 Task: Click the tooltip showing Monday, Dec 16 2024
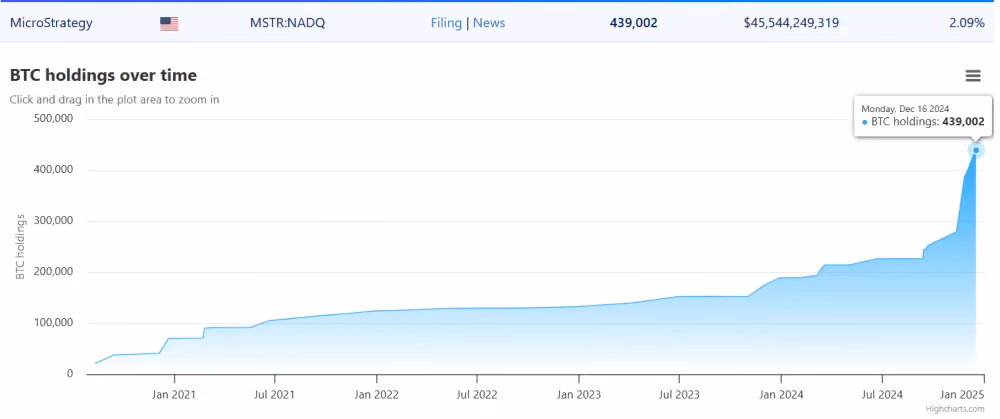click(x=923, y=116)
